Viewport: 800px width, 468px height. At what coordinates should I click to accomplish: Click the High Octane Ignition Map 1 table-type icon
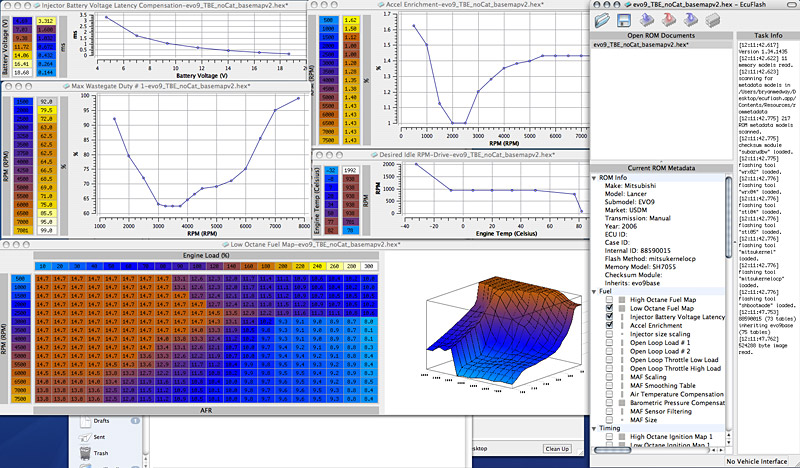[622, 437]
